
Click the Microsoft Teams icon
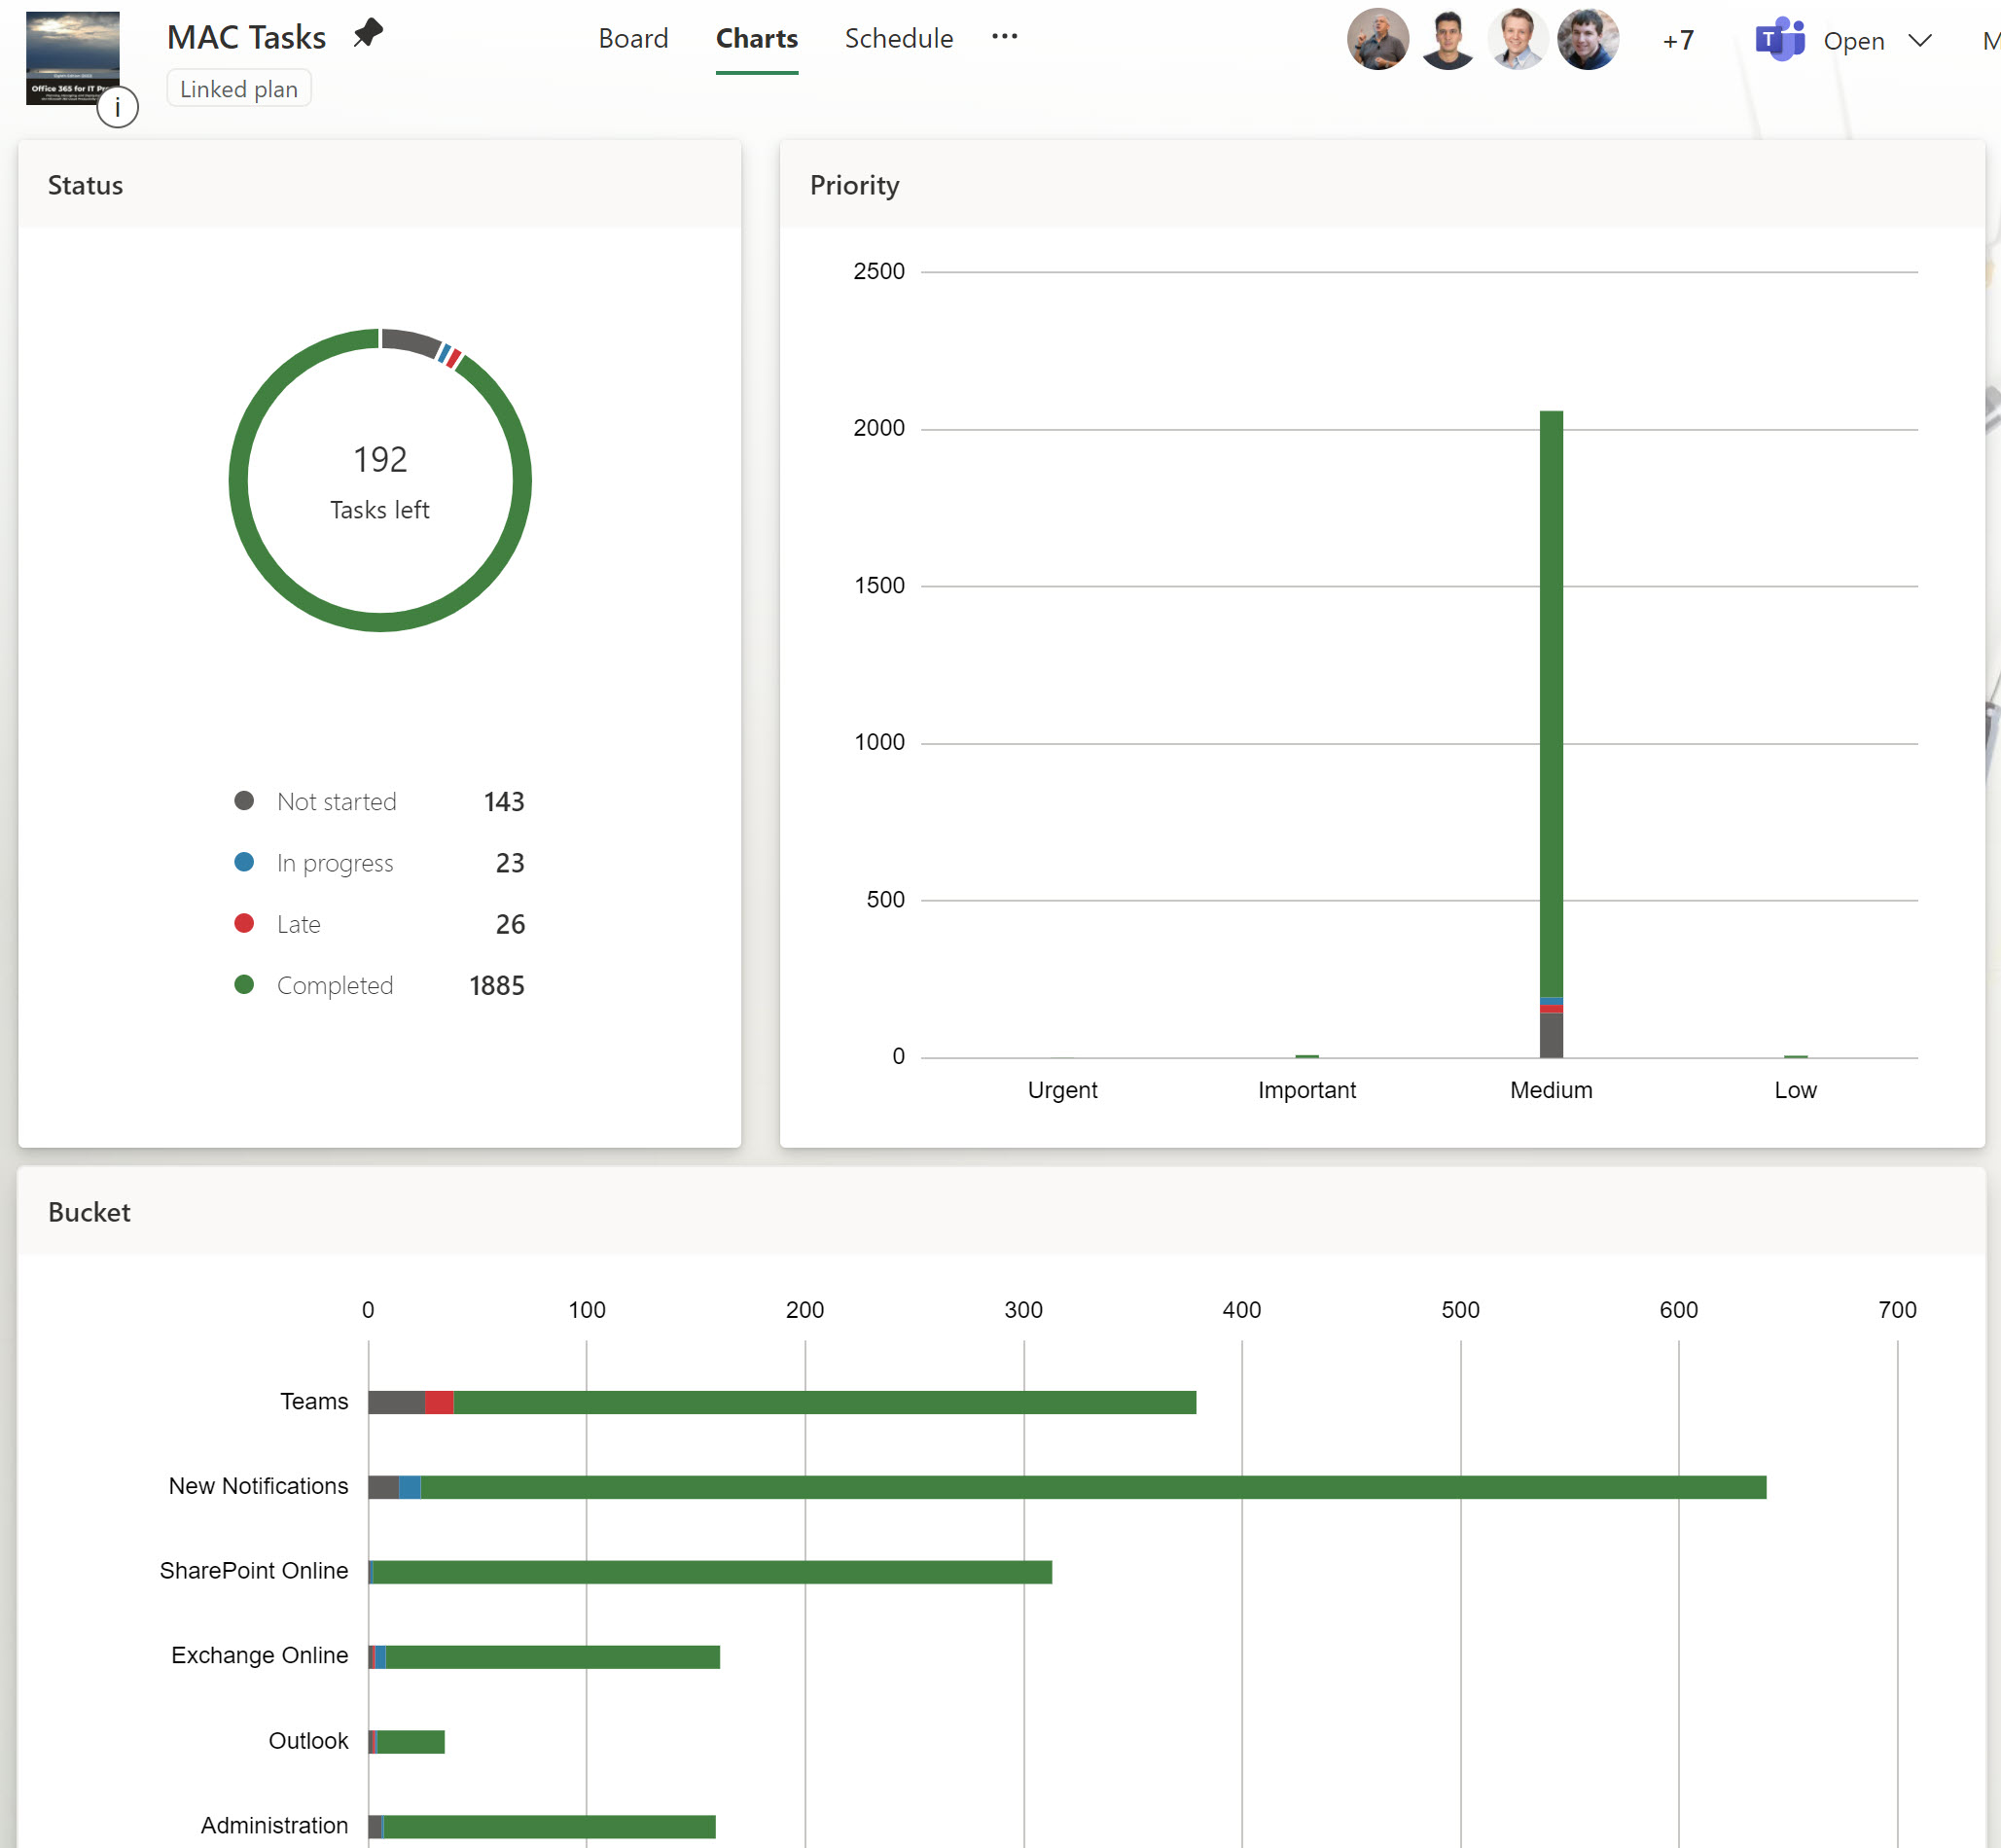tap(1779, 40)
